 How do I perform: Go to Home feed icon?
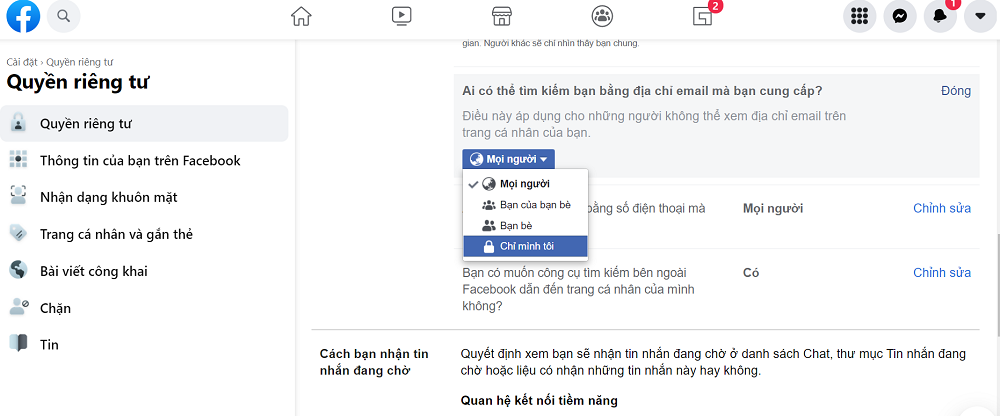click(300, 16)
